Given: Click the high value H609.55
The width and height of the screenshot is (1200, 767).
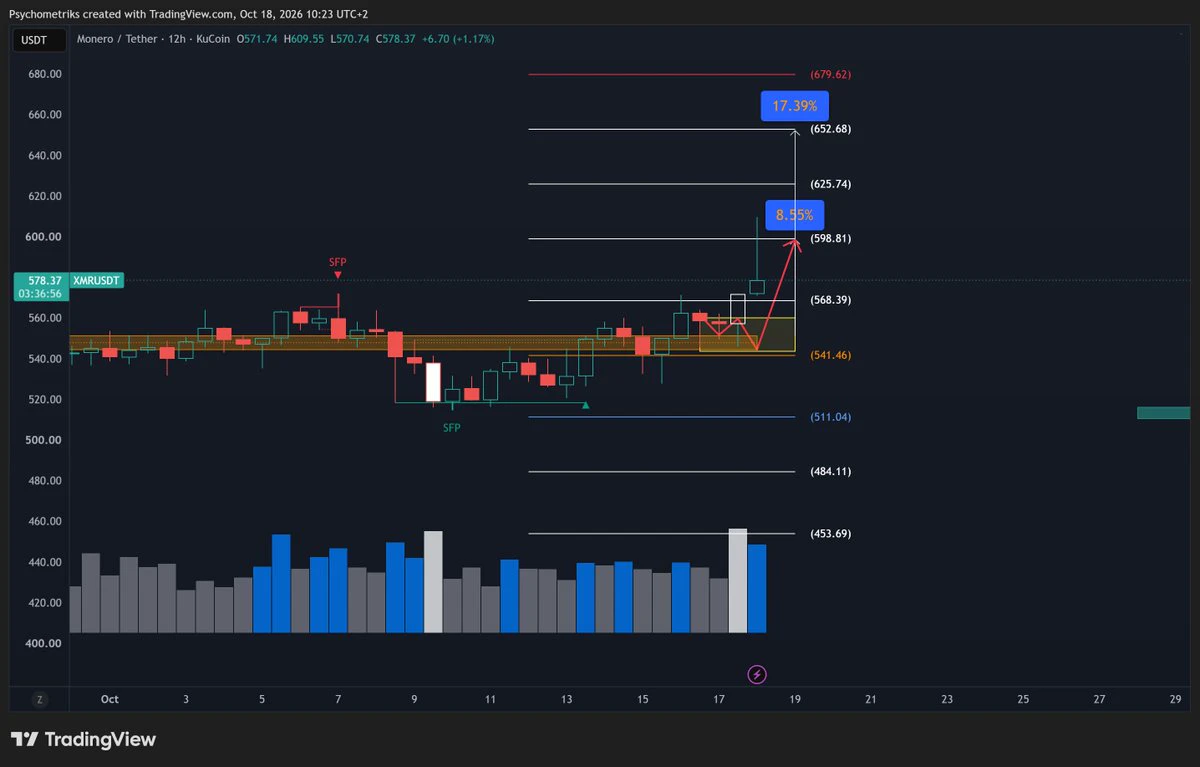Looking at the screenshot, I should point(306,39).
